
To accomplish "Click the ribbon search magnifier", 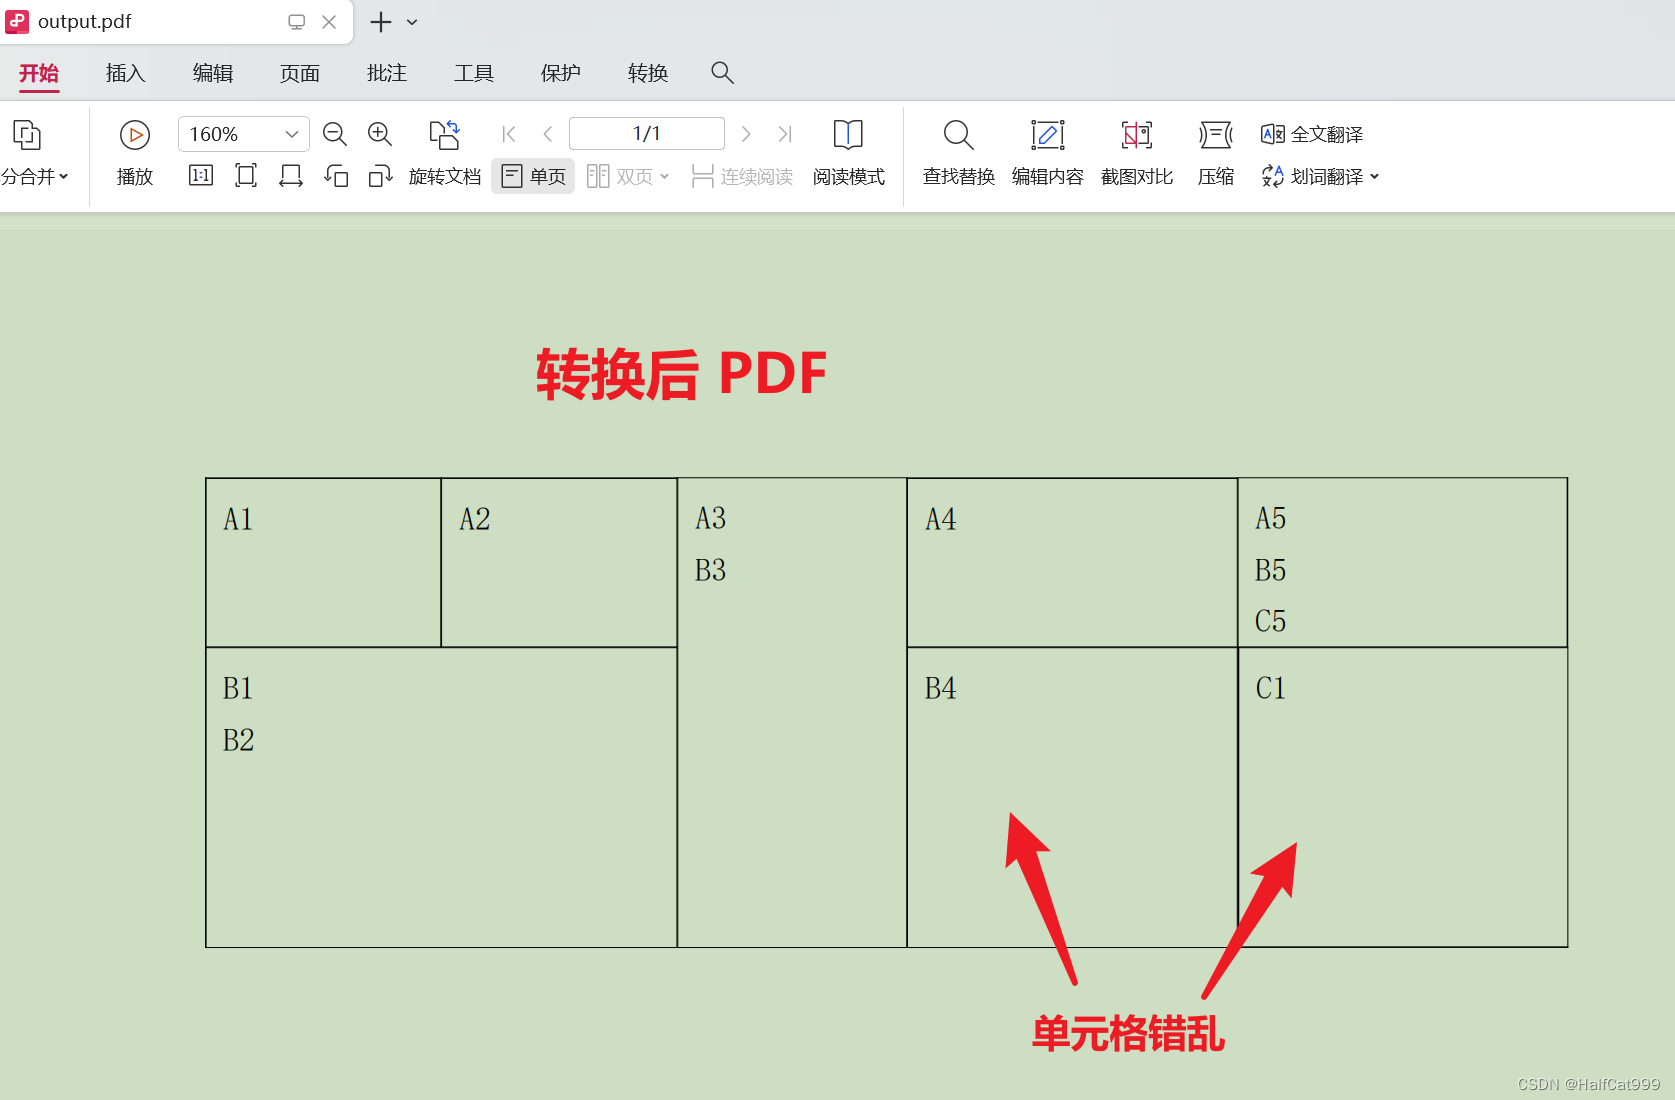I will [x=722, y=73].
